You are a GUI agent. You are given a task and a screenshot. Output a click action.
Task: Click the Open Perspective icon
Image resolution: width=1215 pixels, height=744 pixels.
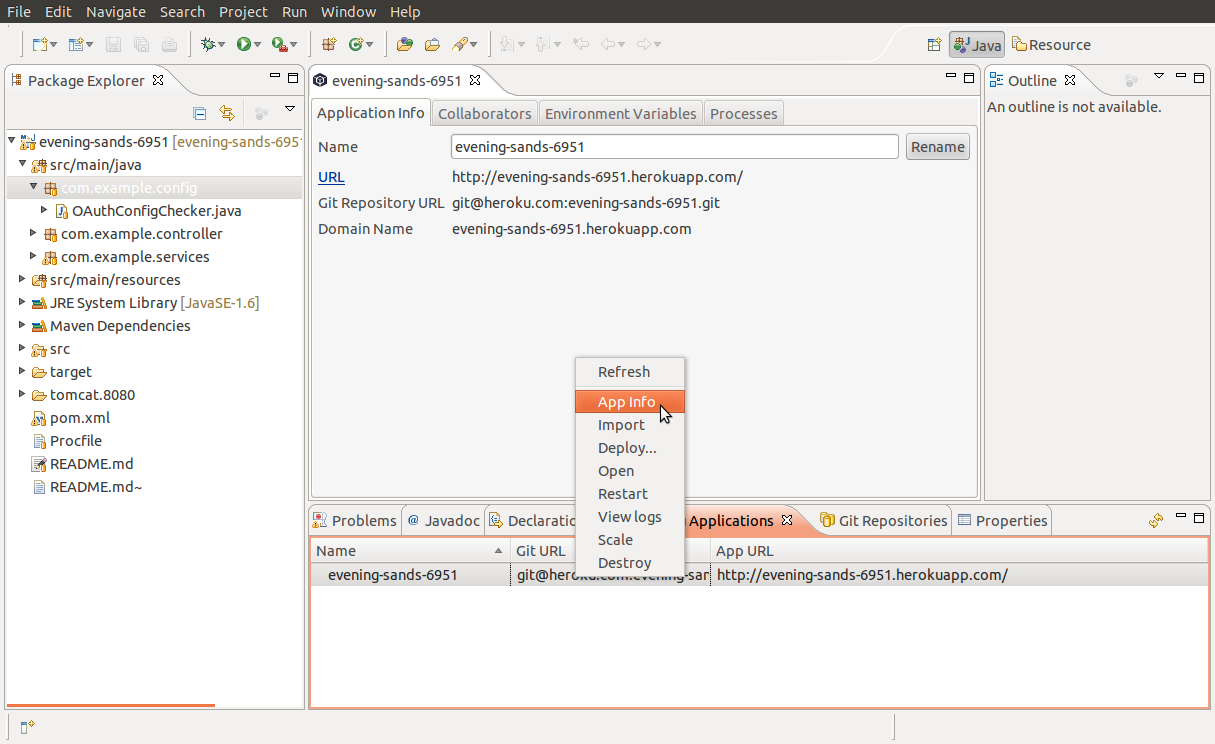click(934, 44)
